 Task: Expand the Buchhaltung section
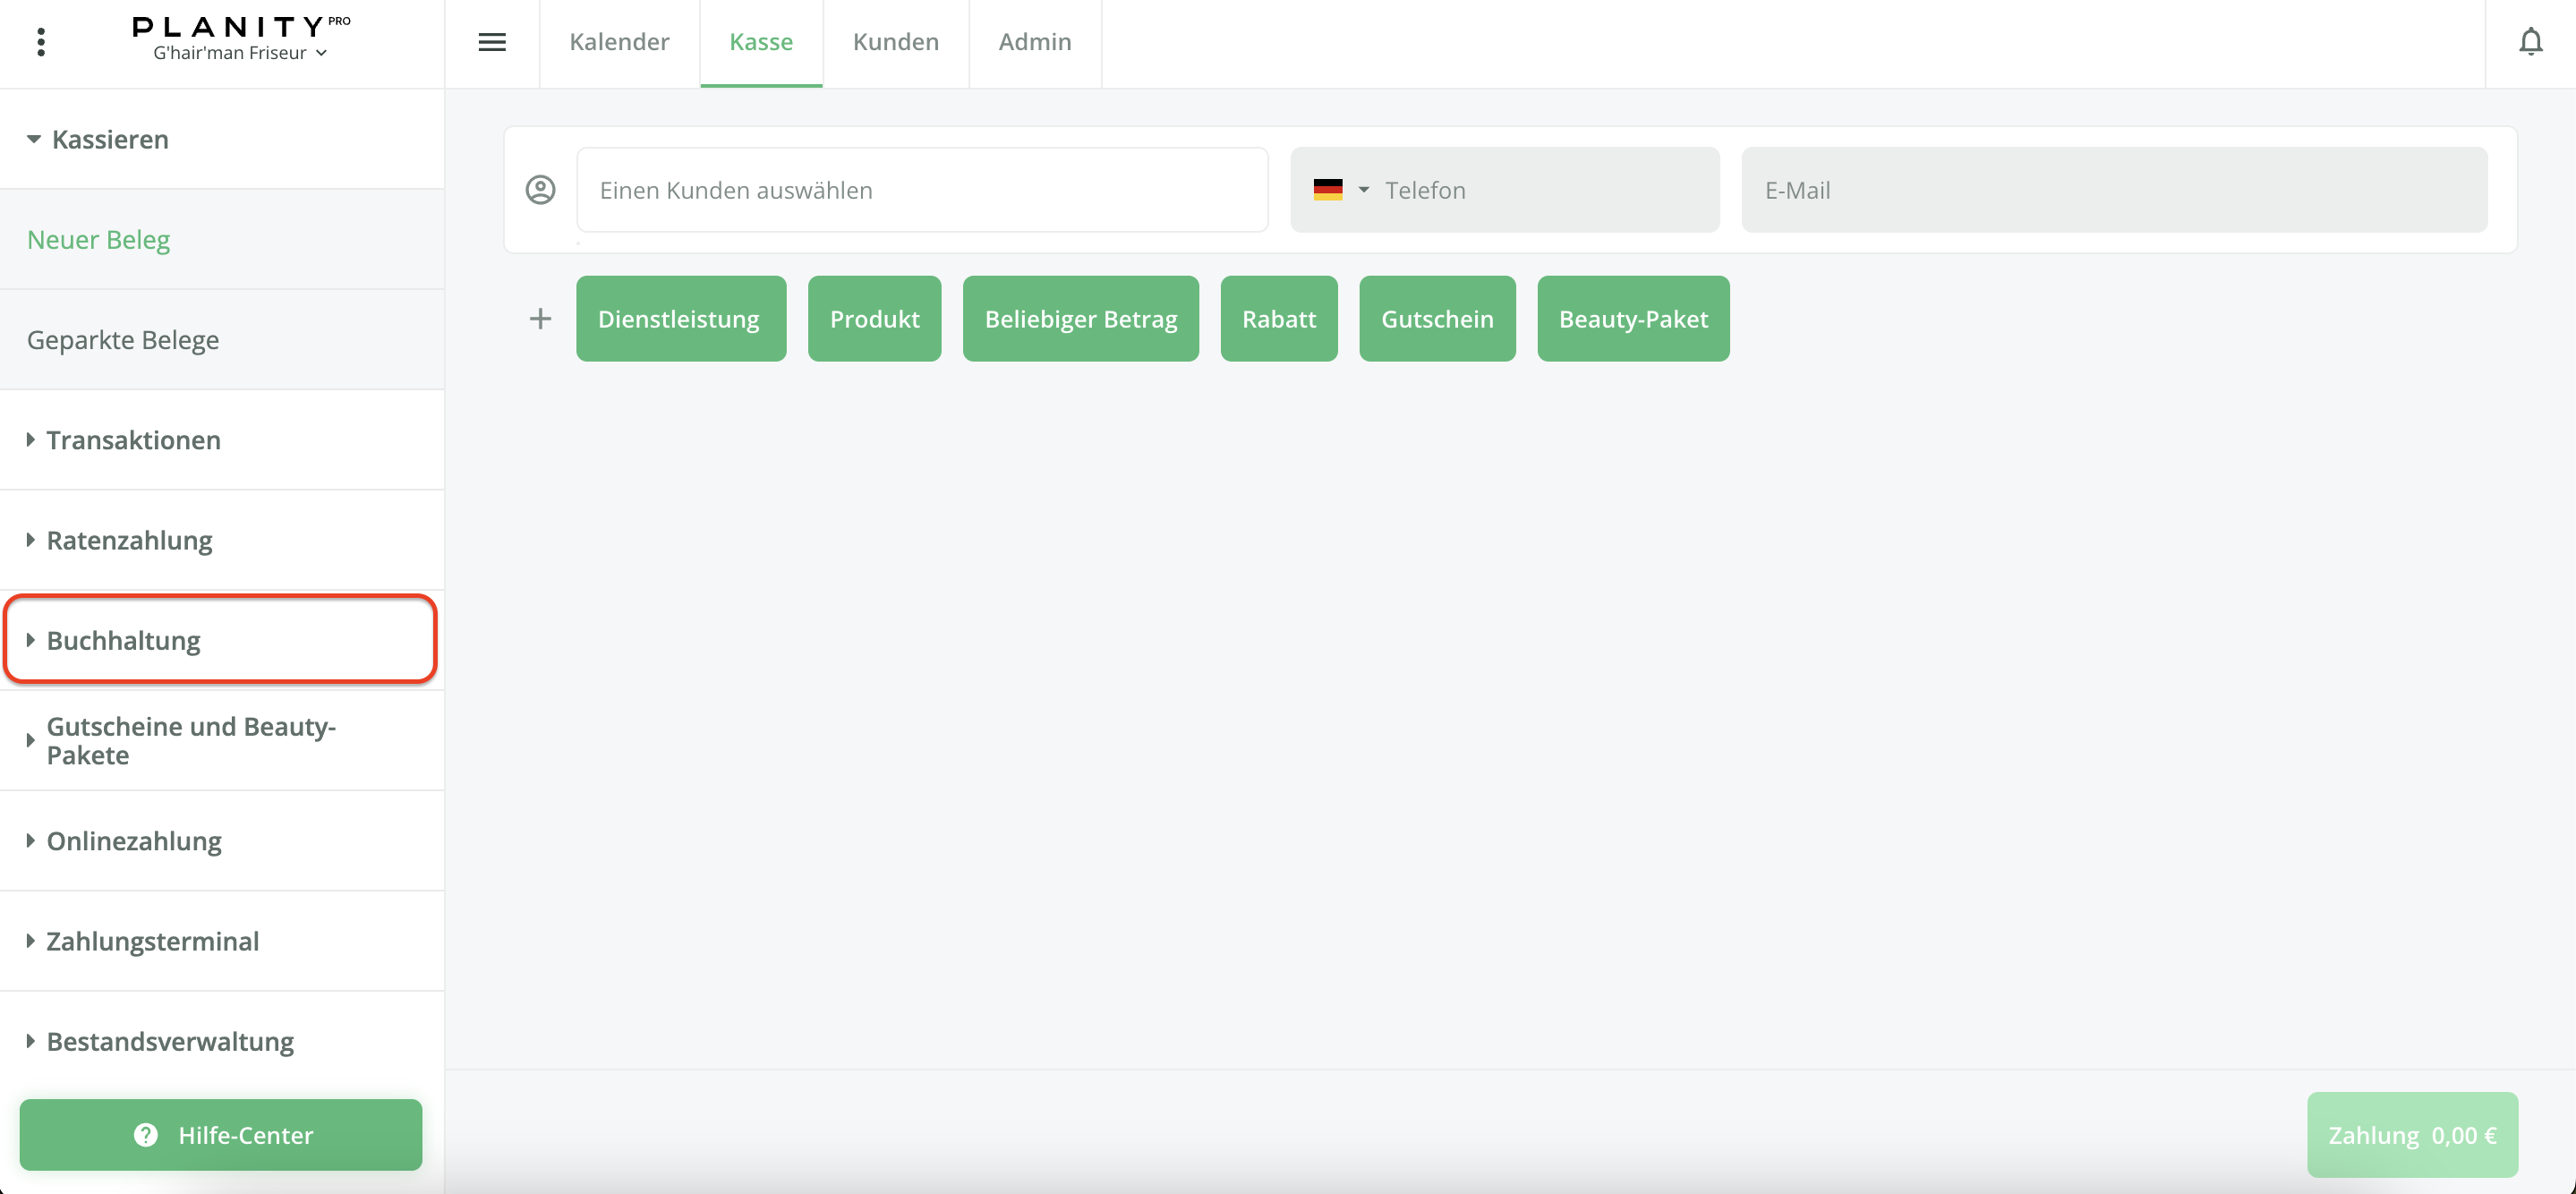(123, 640)
